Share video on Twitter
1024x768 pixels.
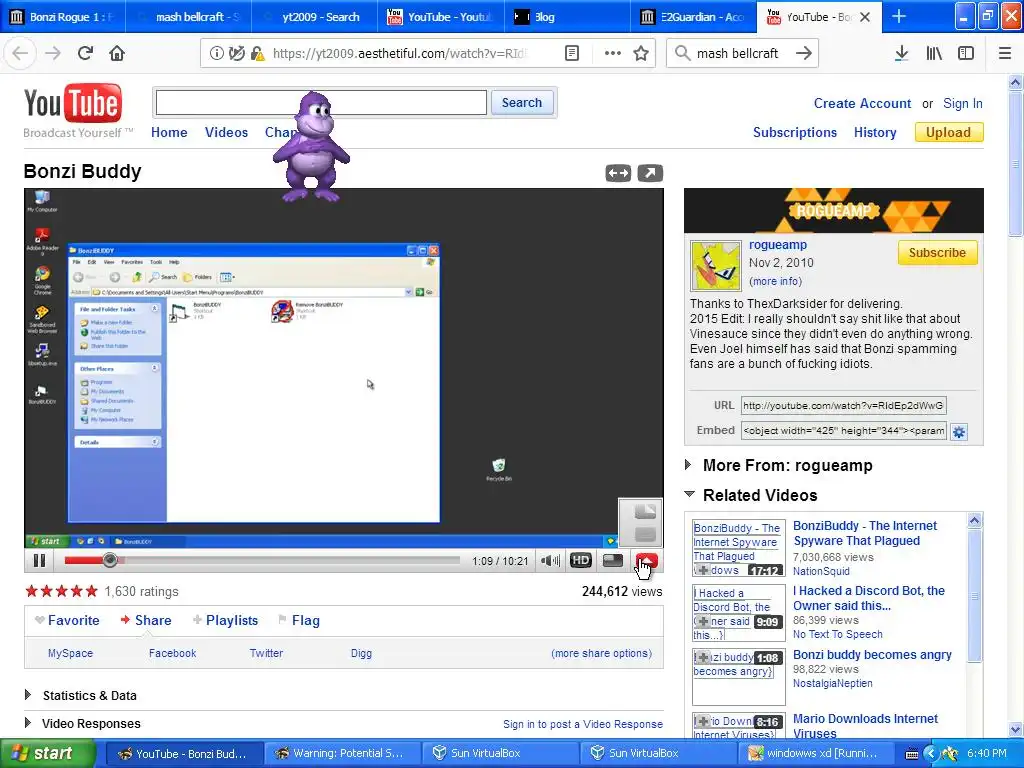(x=266, y=653)
